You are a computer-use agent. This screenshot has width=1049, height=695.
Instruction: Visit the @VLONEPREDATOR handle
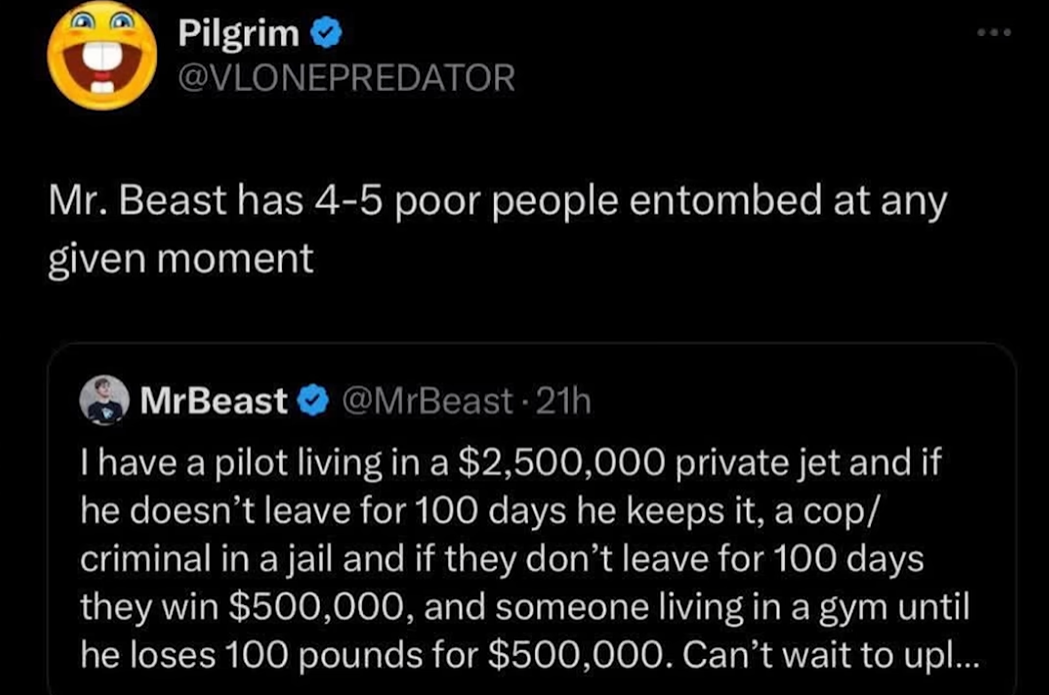pyautogui.click(x=346, y=78)
